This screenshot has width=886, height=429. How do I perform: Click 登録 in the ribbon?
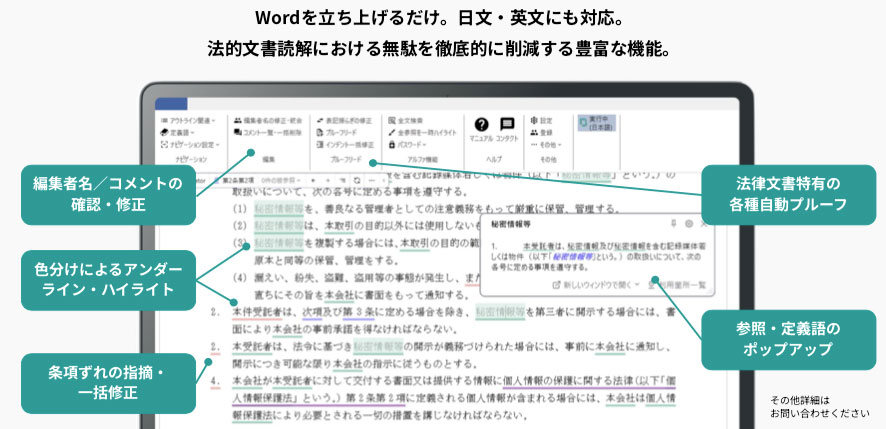(542, 132)
